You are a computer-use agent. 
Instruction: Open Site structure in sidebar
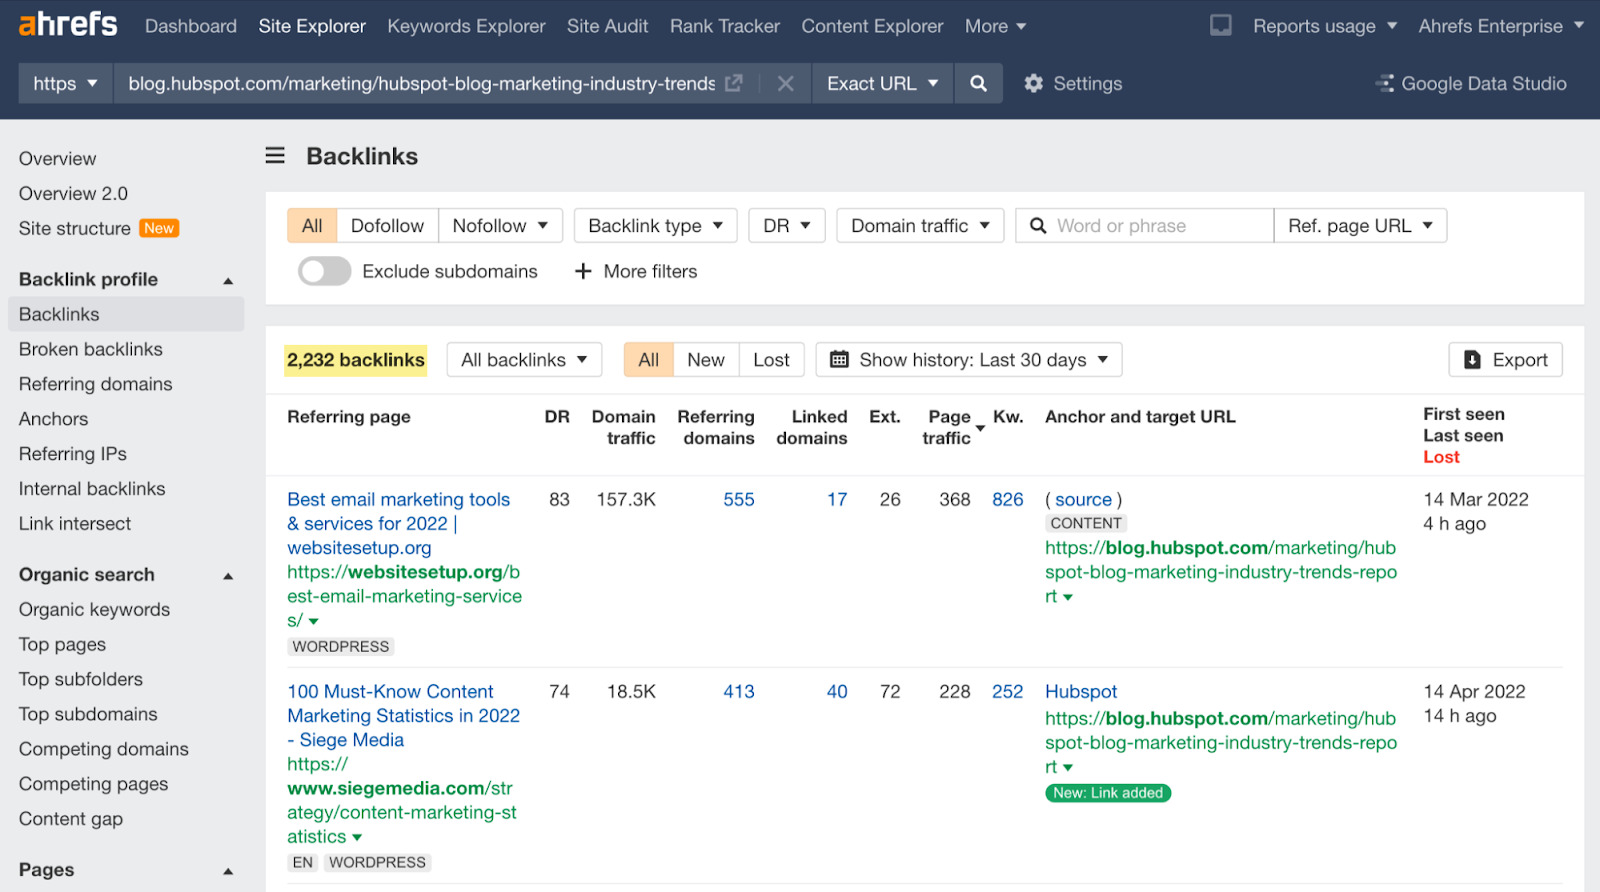pos(75,228)
